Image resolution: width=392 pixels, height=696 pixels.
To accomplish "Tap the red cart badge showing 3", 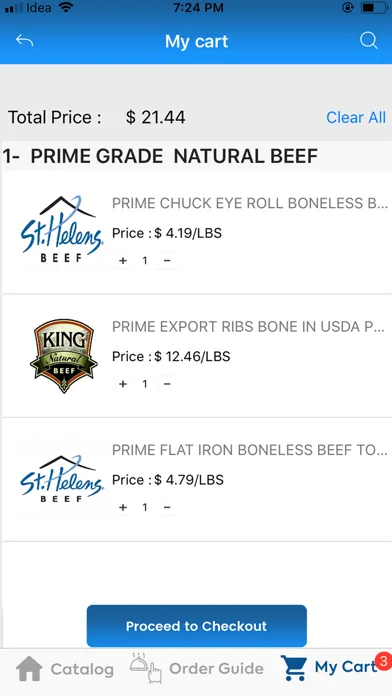I will (x=383, y=661).
